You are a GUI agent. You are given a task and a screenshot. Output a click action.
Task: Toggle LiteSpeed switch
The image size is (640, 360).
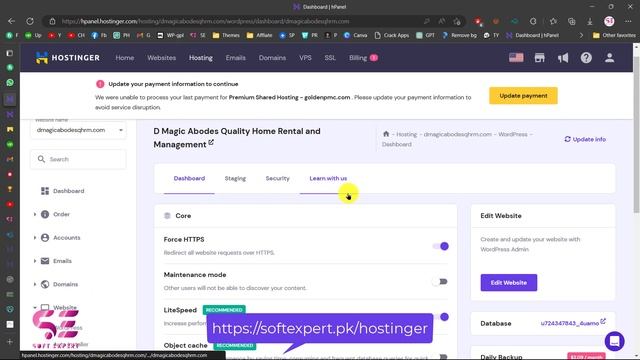442,317
